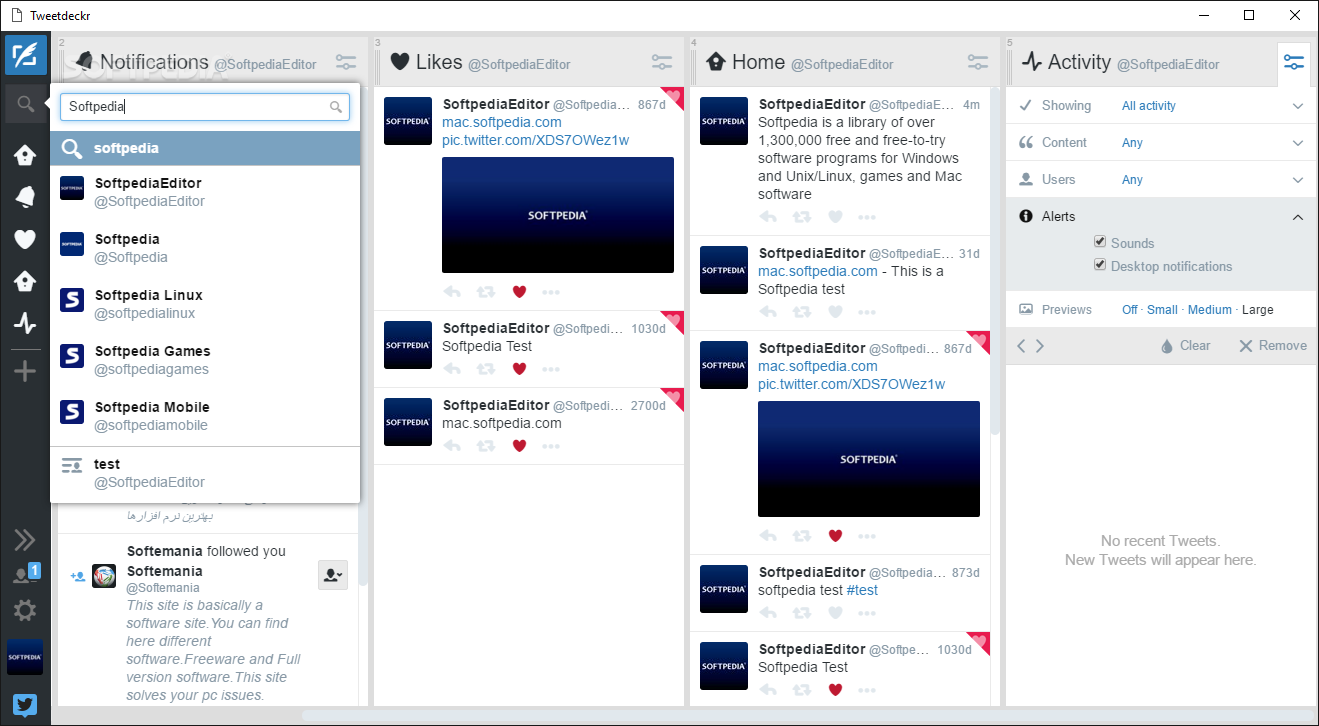Open Softemania profile name in notification
Viewport: 1319px width, 726px height.
163,571
